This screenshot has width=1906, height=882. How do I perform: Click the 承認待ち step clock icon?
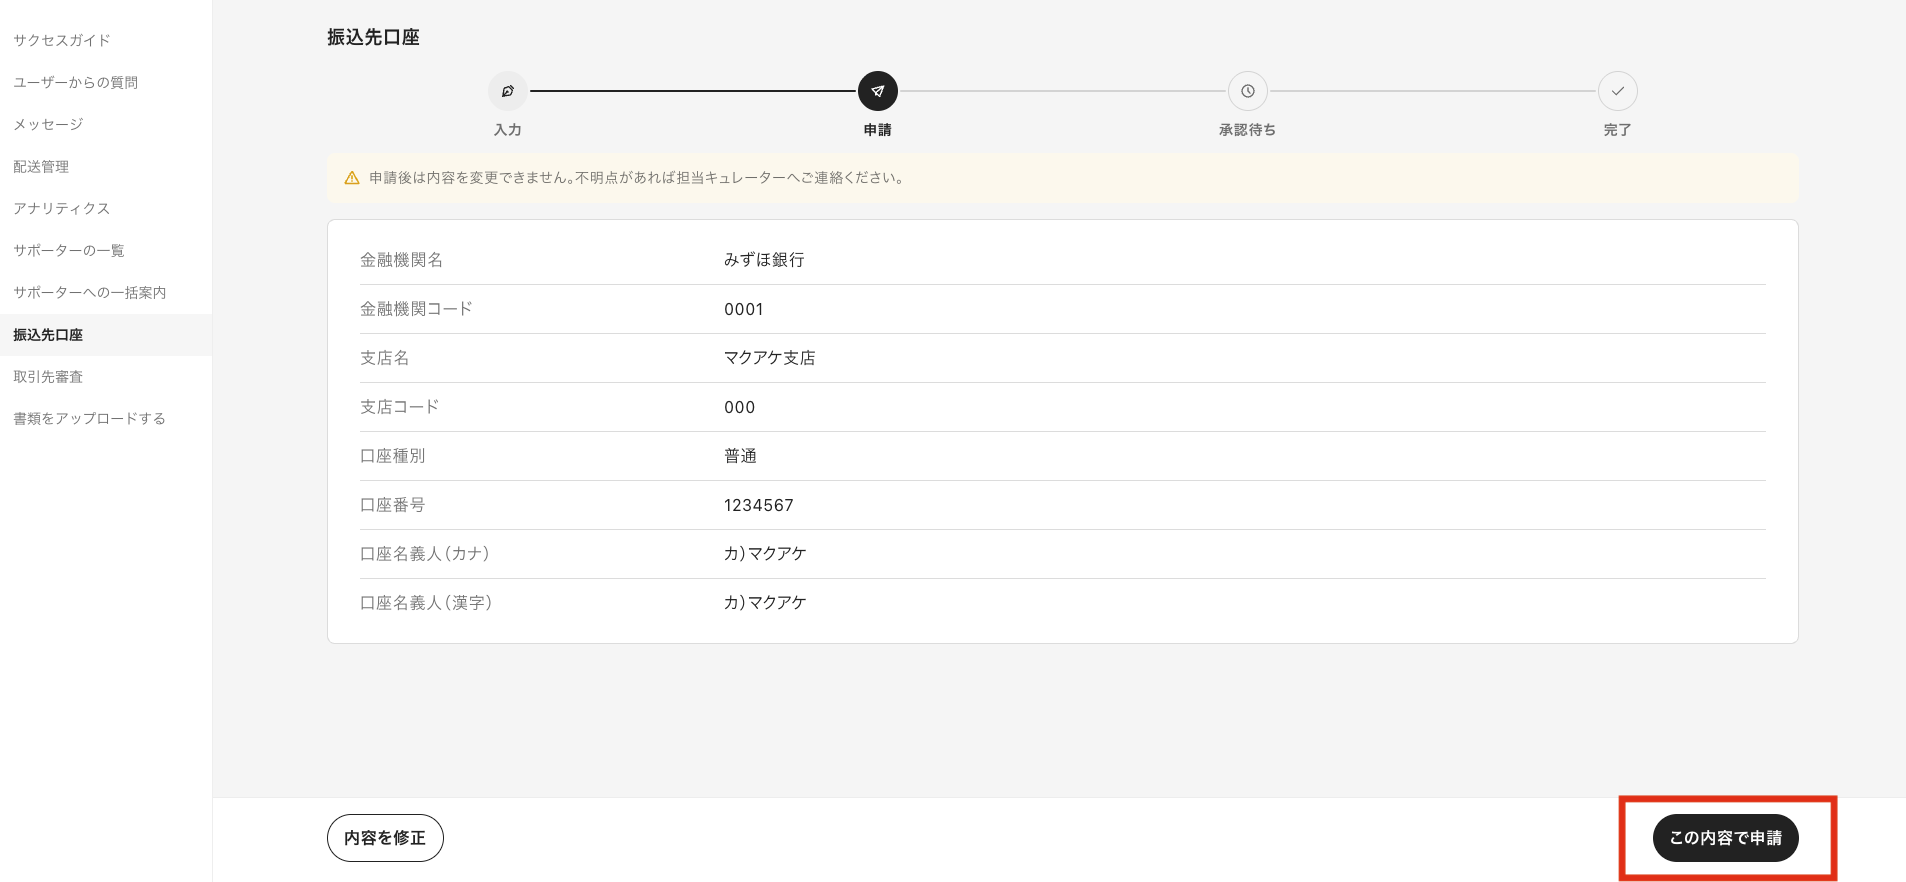pyautogui.click(x=1248, y=91)
